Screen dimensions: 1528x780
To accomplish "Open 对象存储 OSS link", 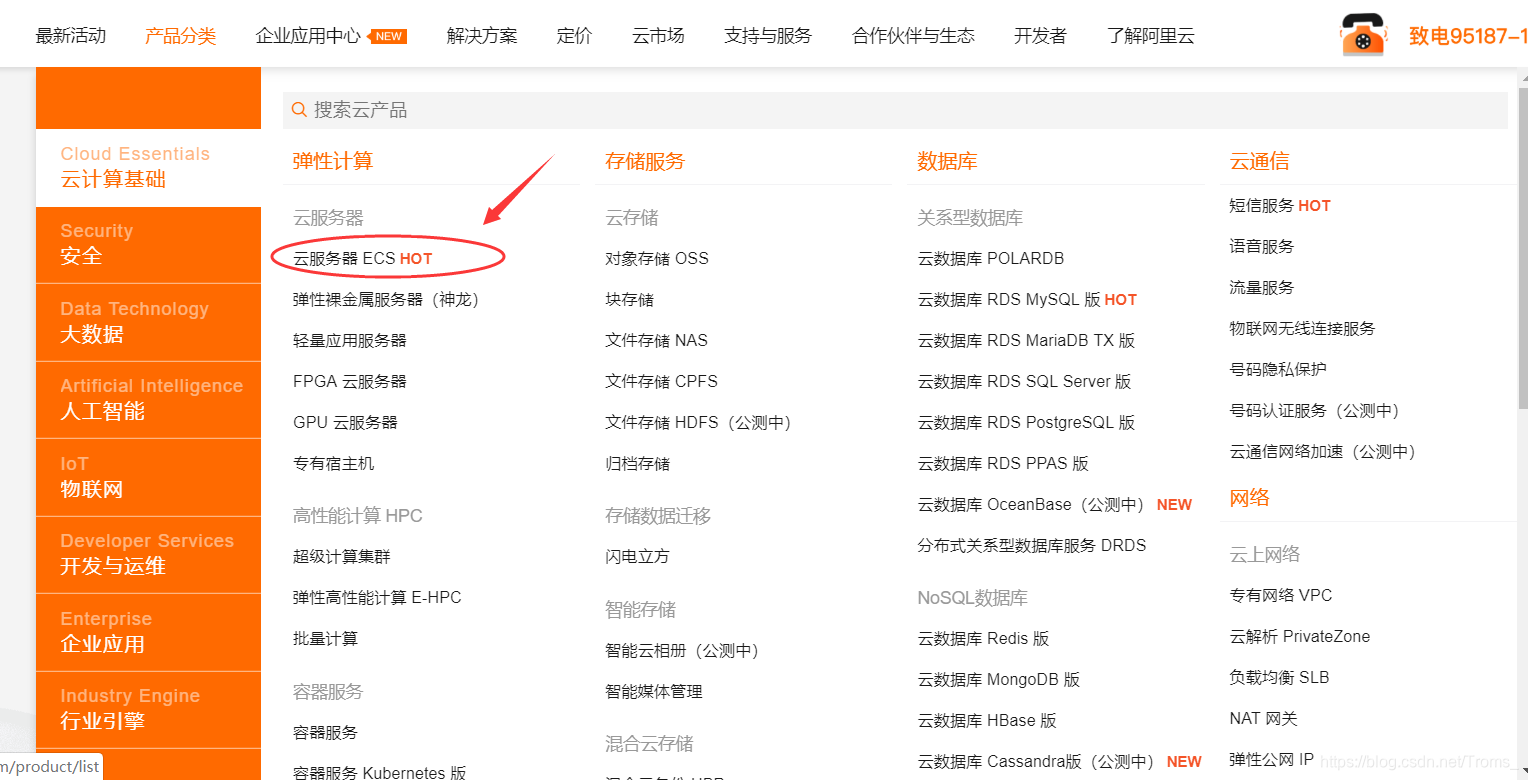I will point(657,258).
